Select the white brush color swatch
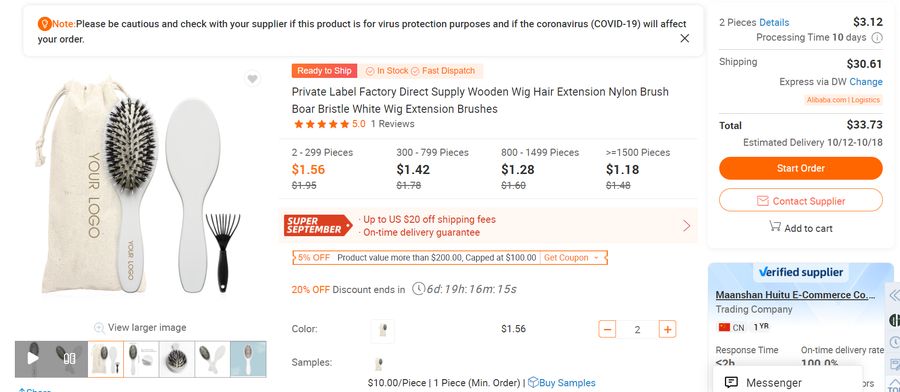 [x=383, y=330]
